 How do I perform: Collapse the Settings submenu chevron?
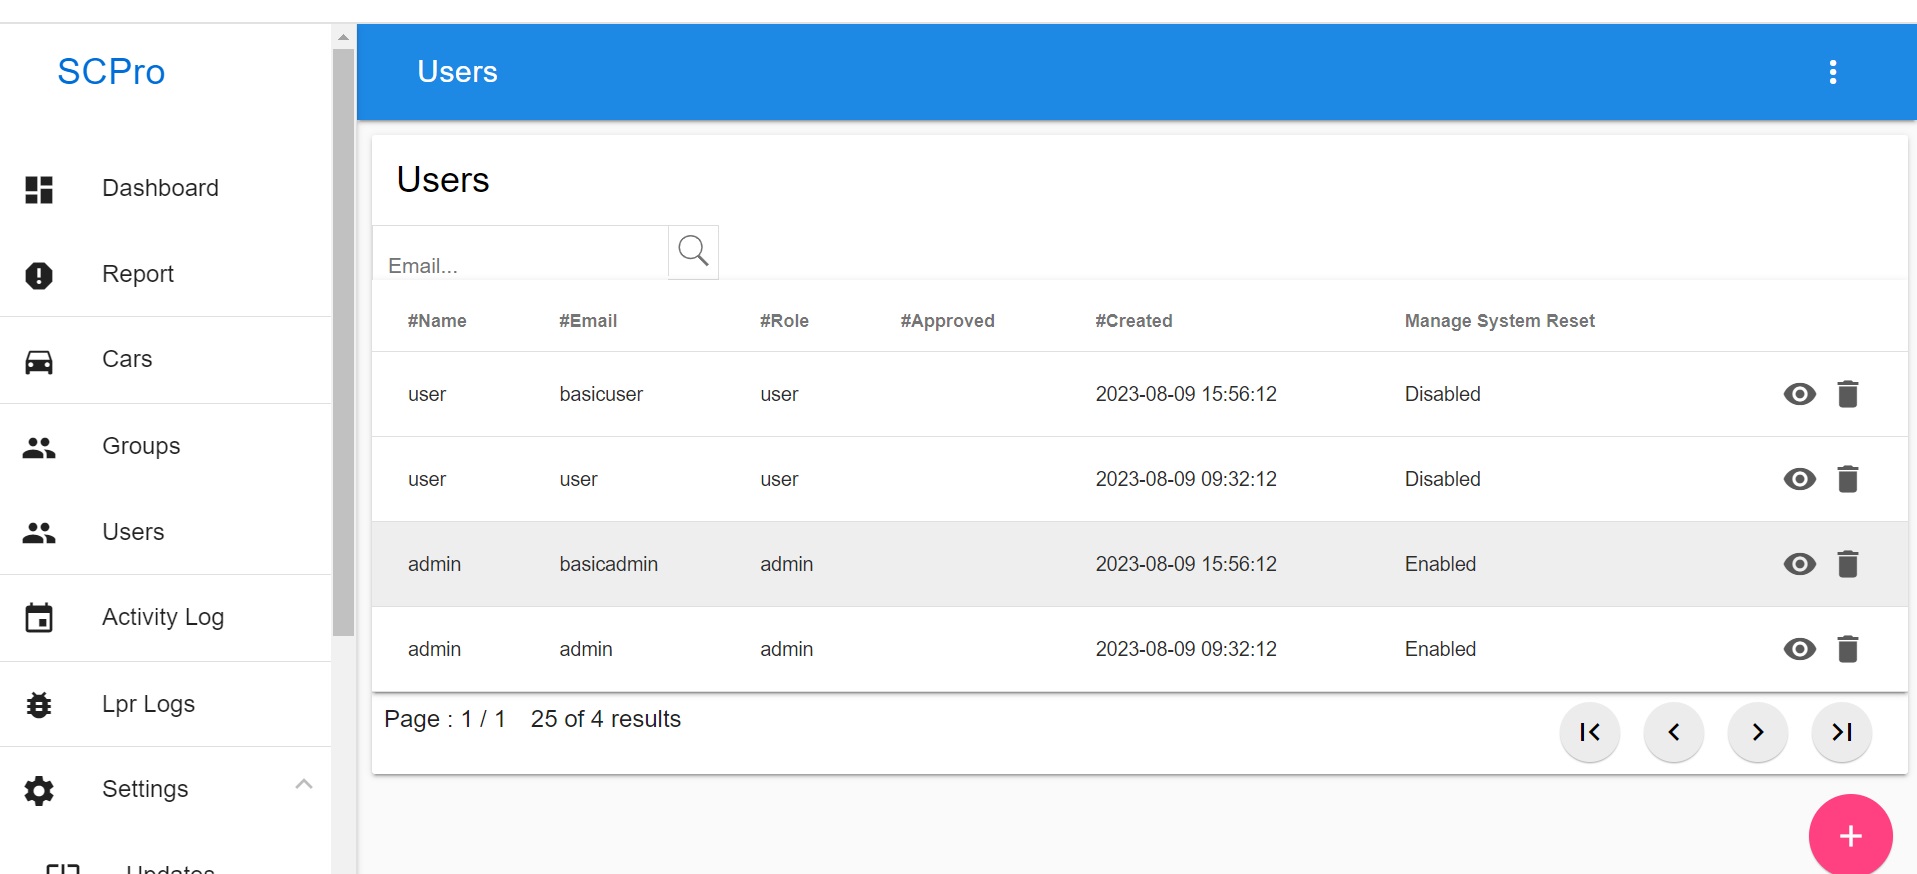click(304, 784)
